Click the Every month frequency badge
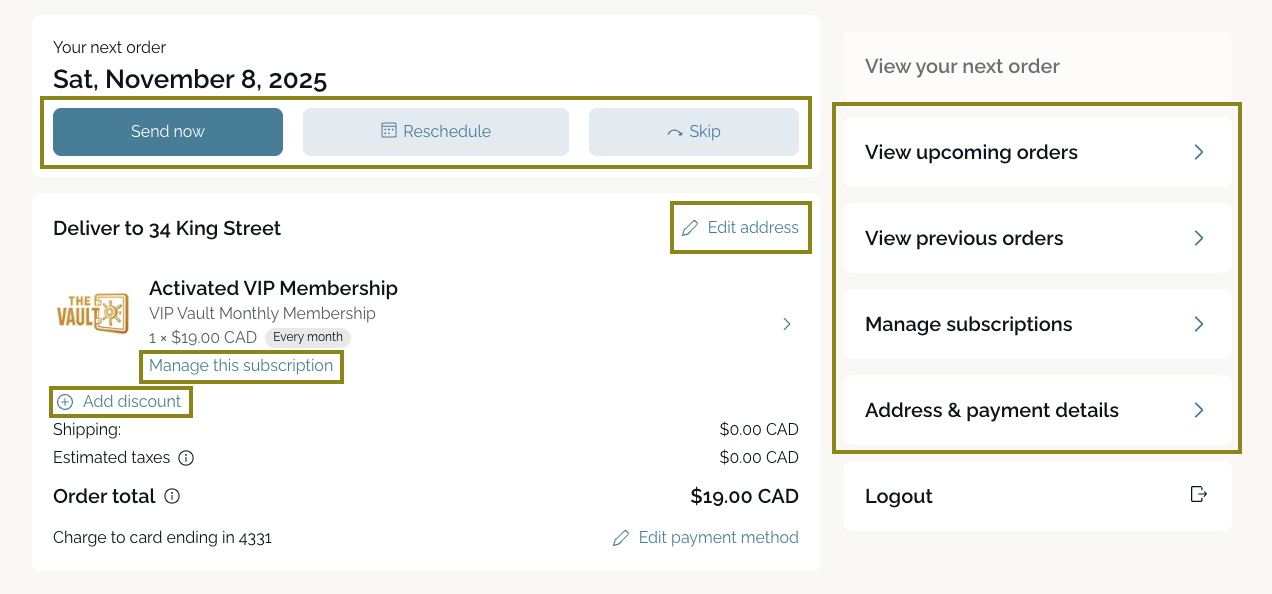Image resolution: width=1272 pixels, height=594 pixels. point(308,337)
